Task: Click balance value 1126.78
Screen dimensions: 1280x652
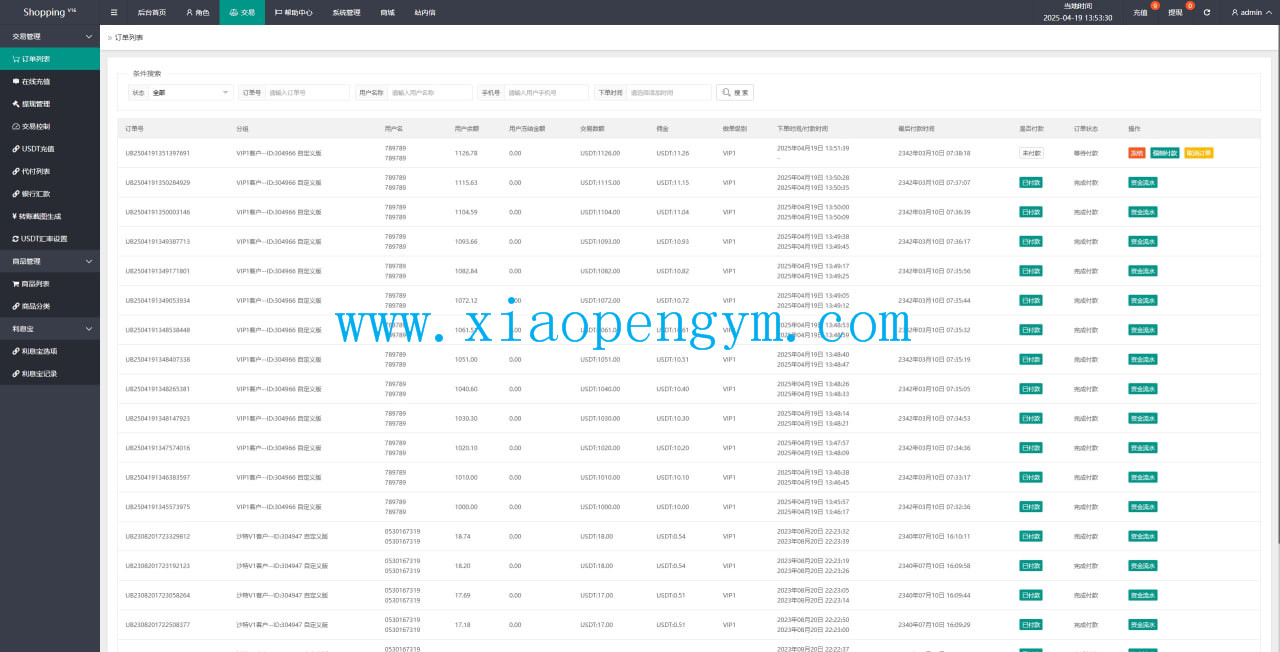Action: pyautogui.click(x=466, y=153)
